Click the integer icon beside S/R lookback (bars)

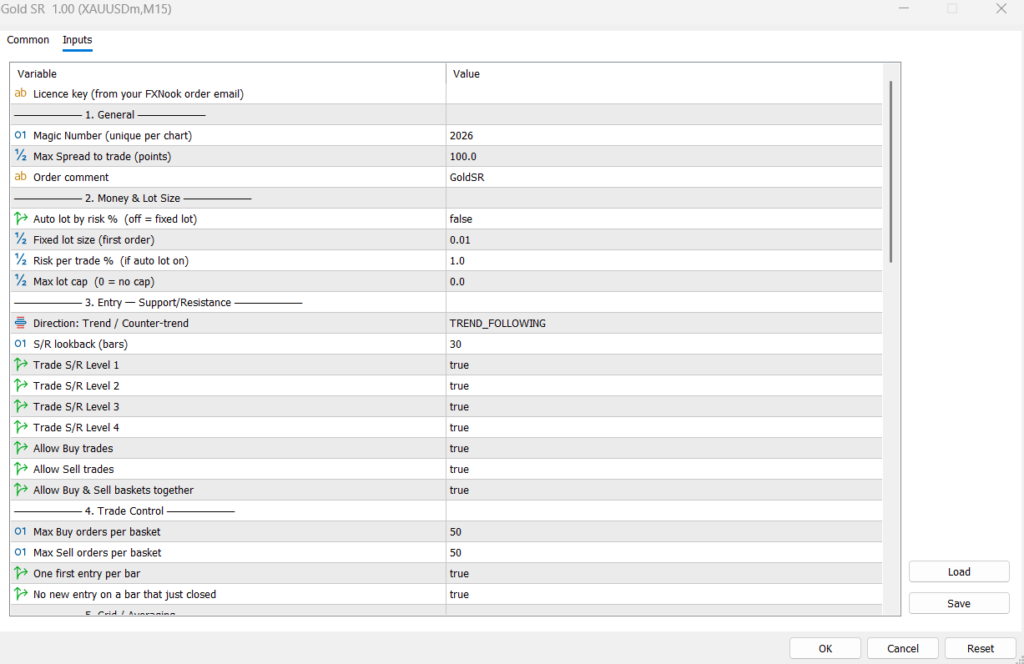20,343
